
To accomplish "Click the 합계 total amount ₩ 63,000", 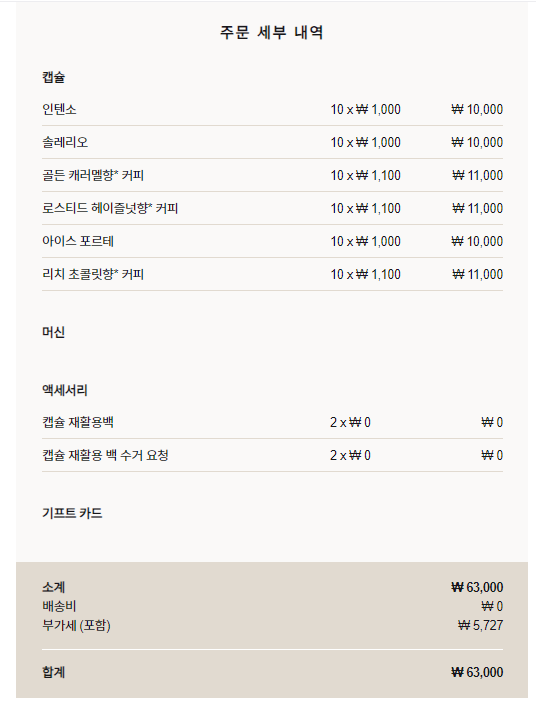I will (477, 672).
